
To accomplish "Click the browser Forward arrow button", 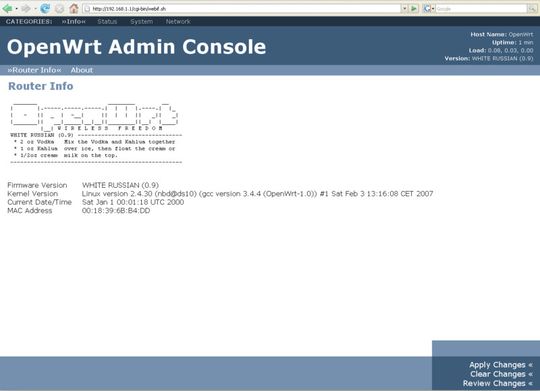I will pyautogui.click(x=25, y=8).
